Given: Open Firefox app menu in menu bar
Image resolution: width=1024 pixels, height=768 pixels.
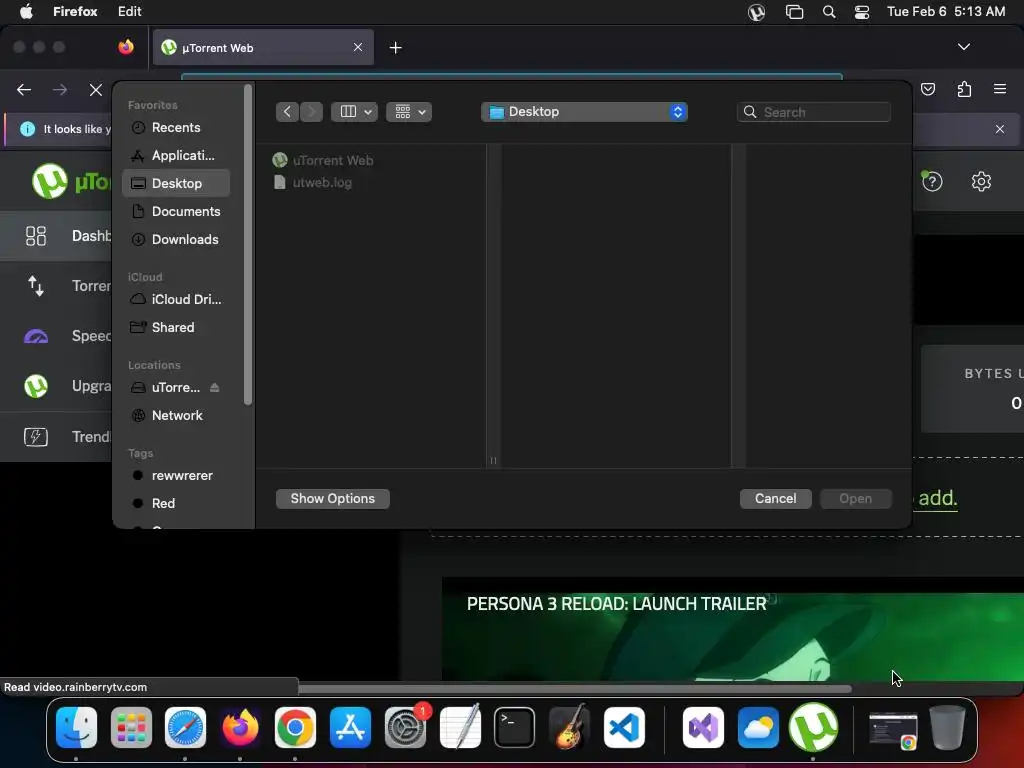Looking at the screenshot, I should [x=75, y=12].
